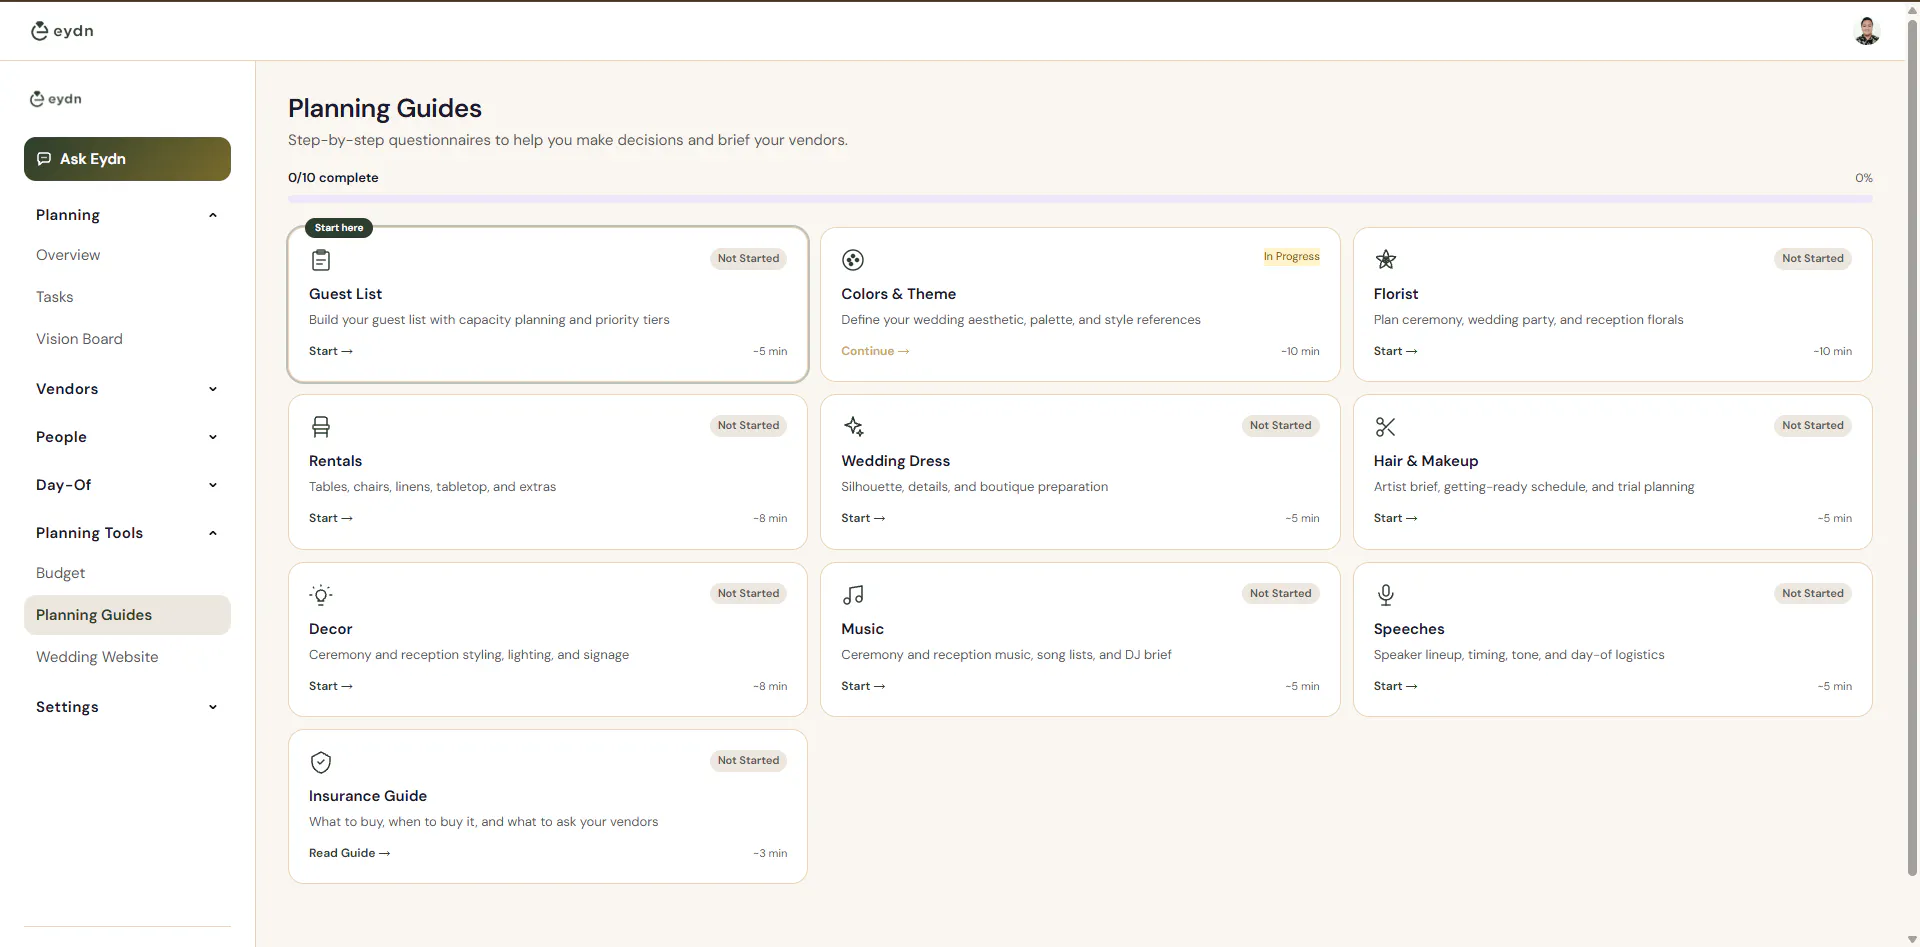
Task: Click the In Progress status badge
Action: 1291,257
